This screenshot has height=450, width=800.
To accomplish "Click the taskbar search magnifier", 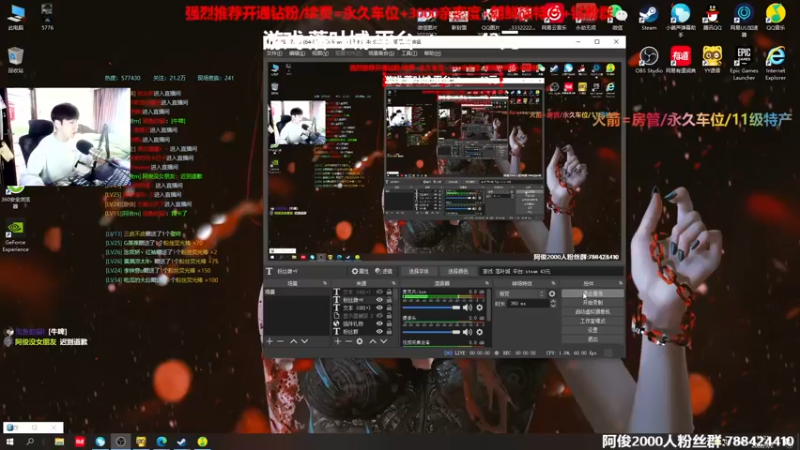I will 30,441.
